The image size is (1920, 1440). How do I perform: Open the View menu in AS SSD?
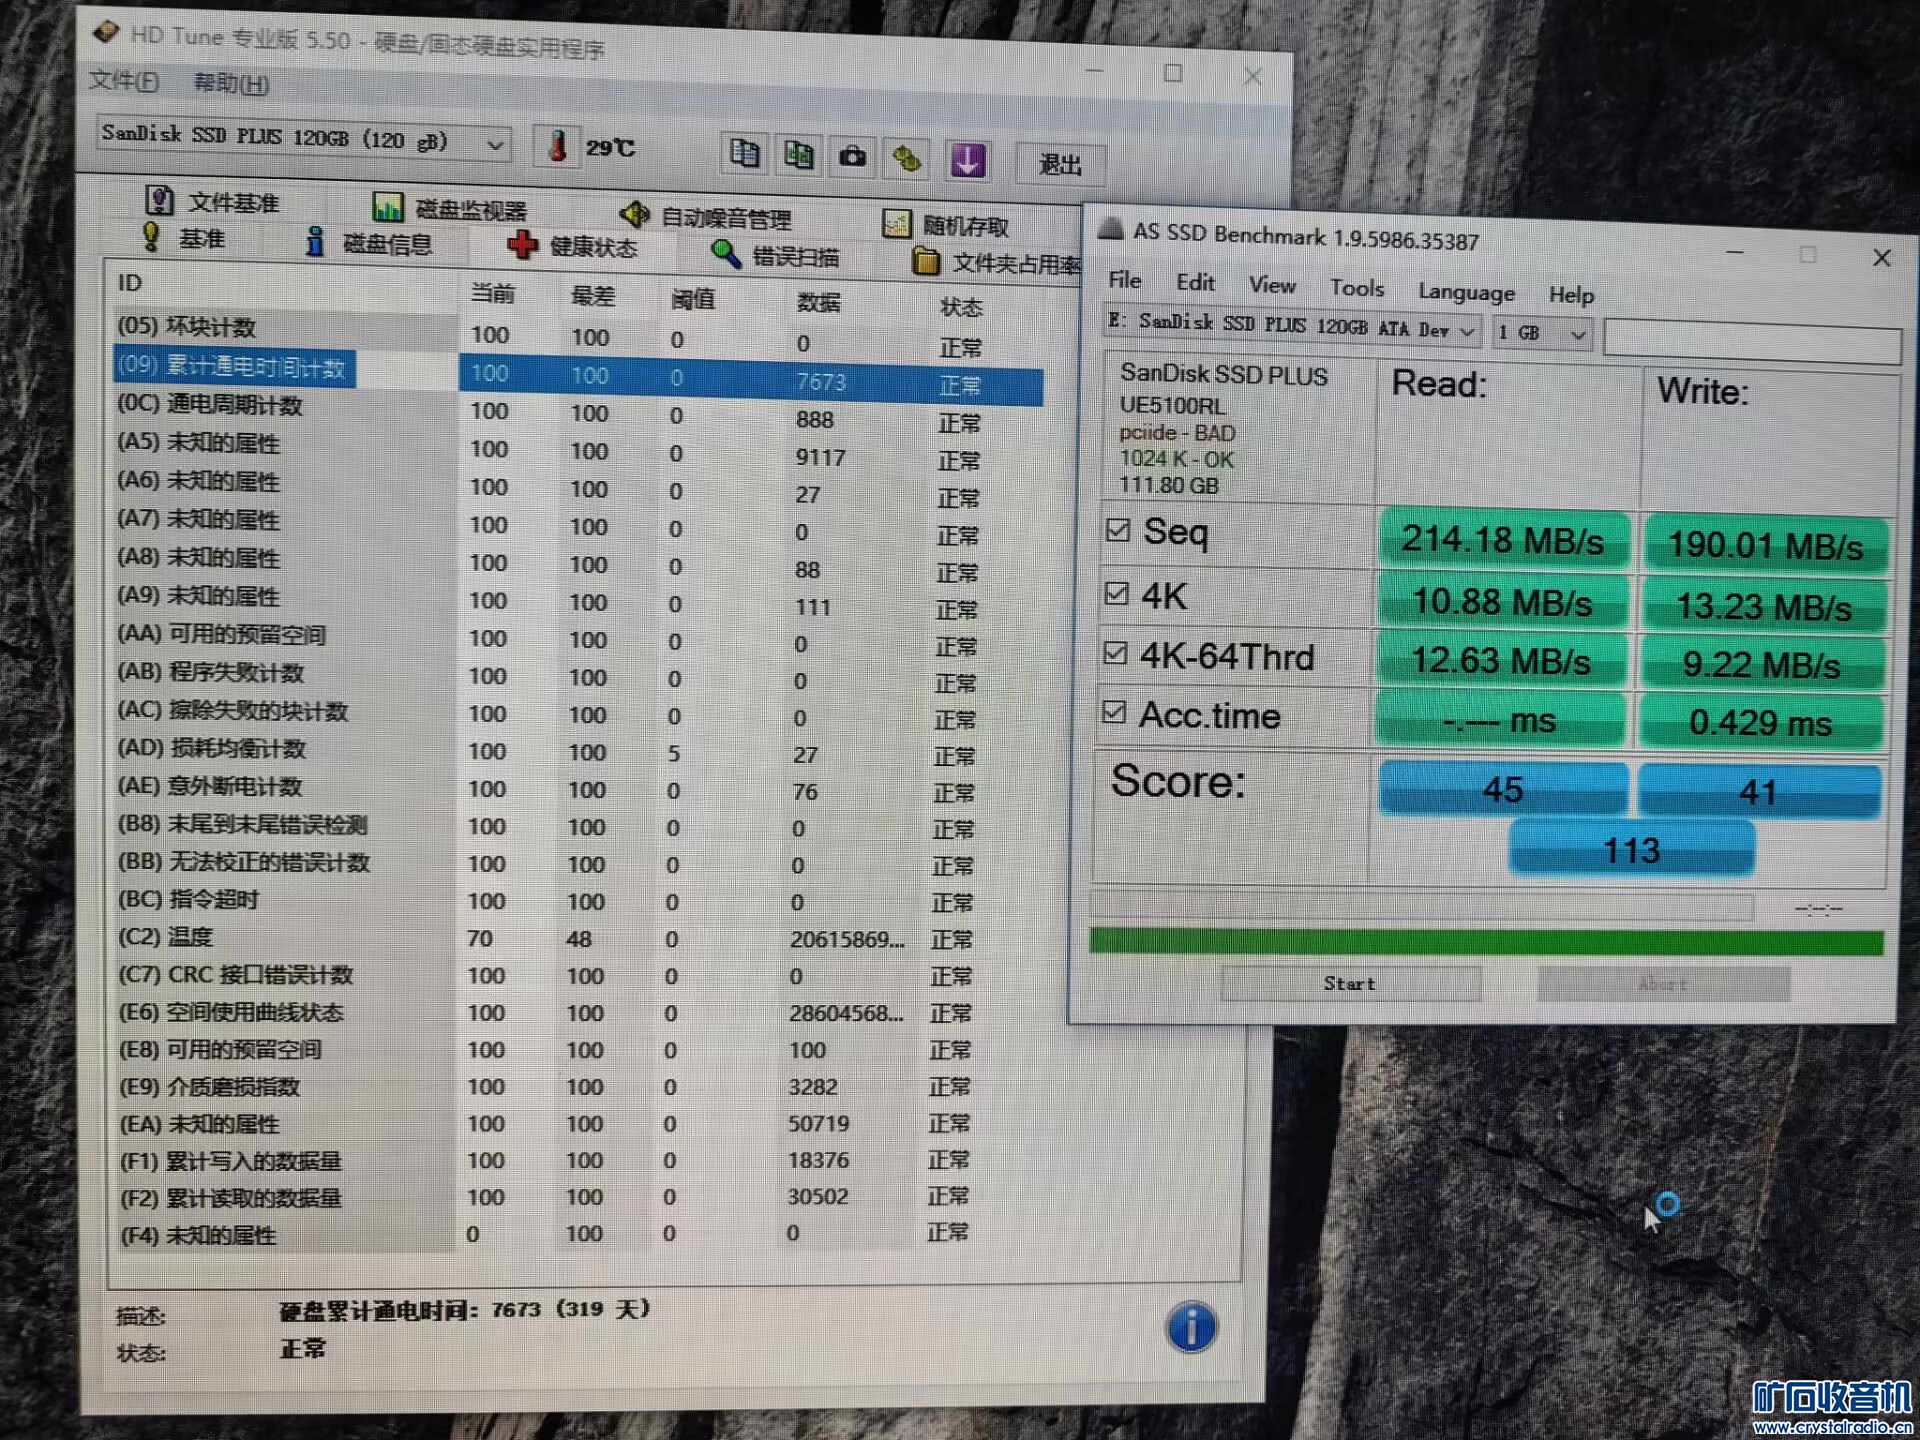pyautogui.click(x=1272, y=285)
